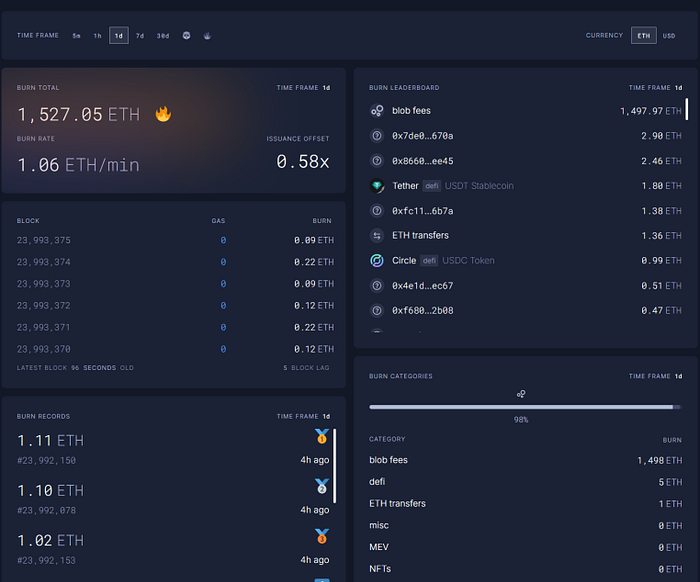Image resolution: width=700 pixels, height=582 pixels.
Task: Click the Tether diamond logo icon
Action: click(377, 186)
